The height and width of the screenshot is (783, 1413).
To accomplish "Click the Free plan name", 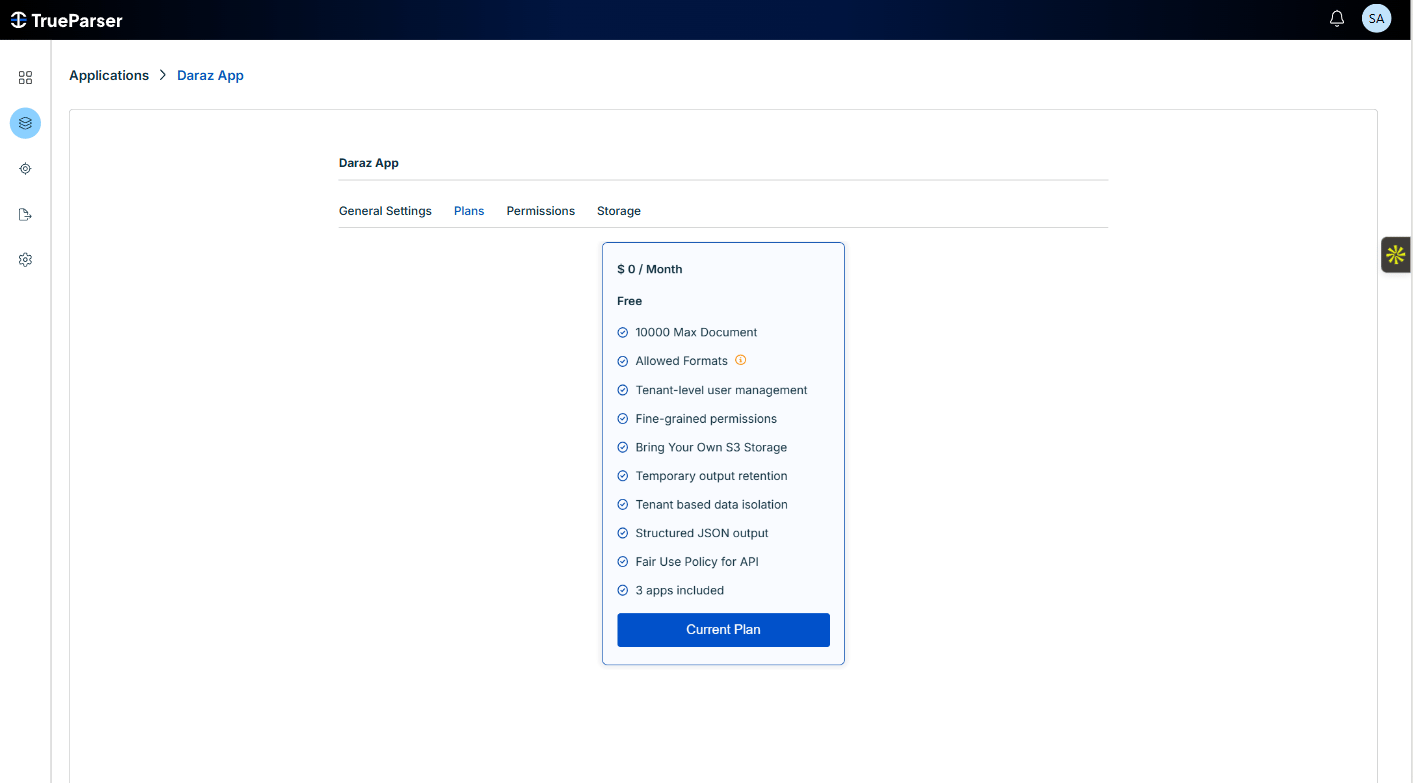I will tap(630, 301).
